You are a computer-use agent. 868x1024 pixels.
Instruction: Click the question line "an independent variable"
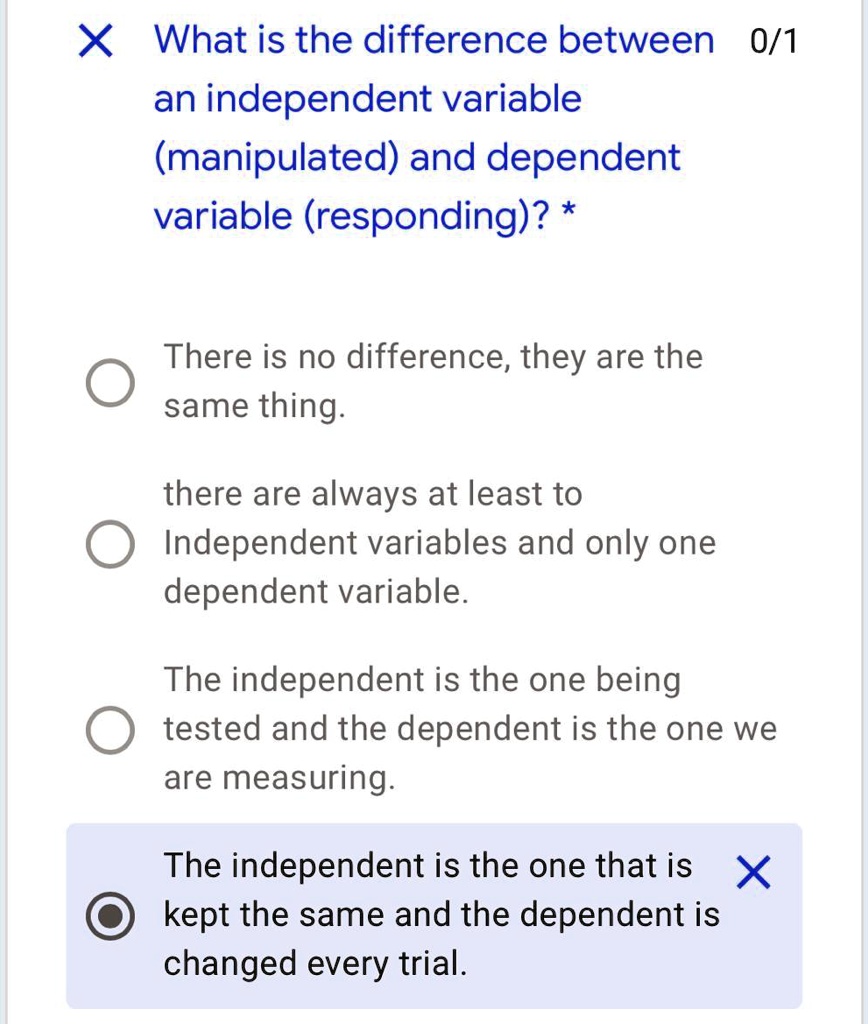click(367, 100)
